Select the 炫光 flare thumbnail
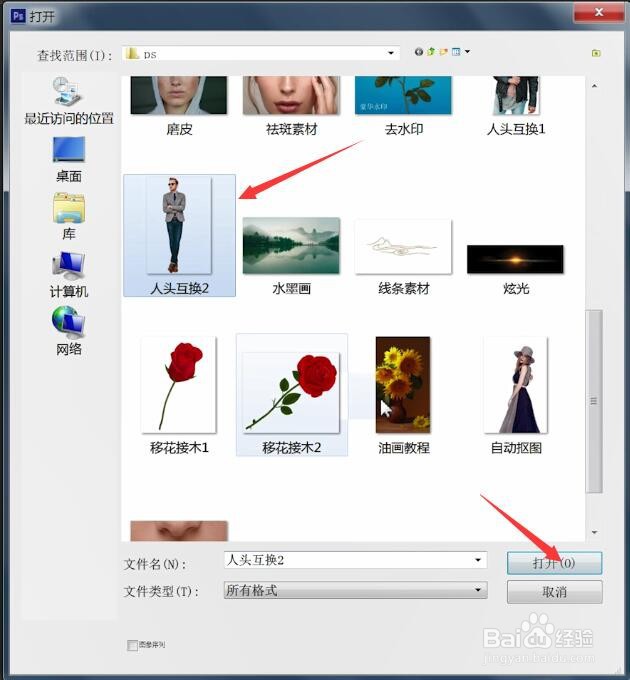 tap(515, 259)
